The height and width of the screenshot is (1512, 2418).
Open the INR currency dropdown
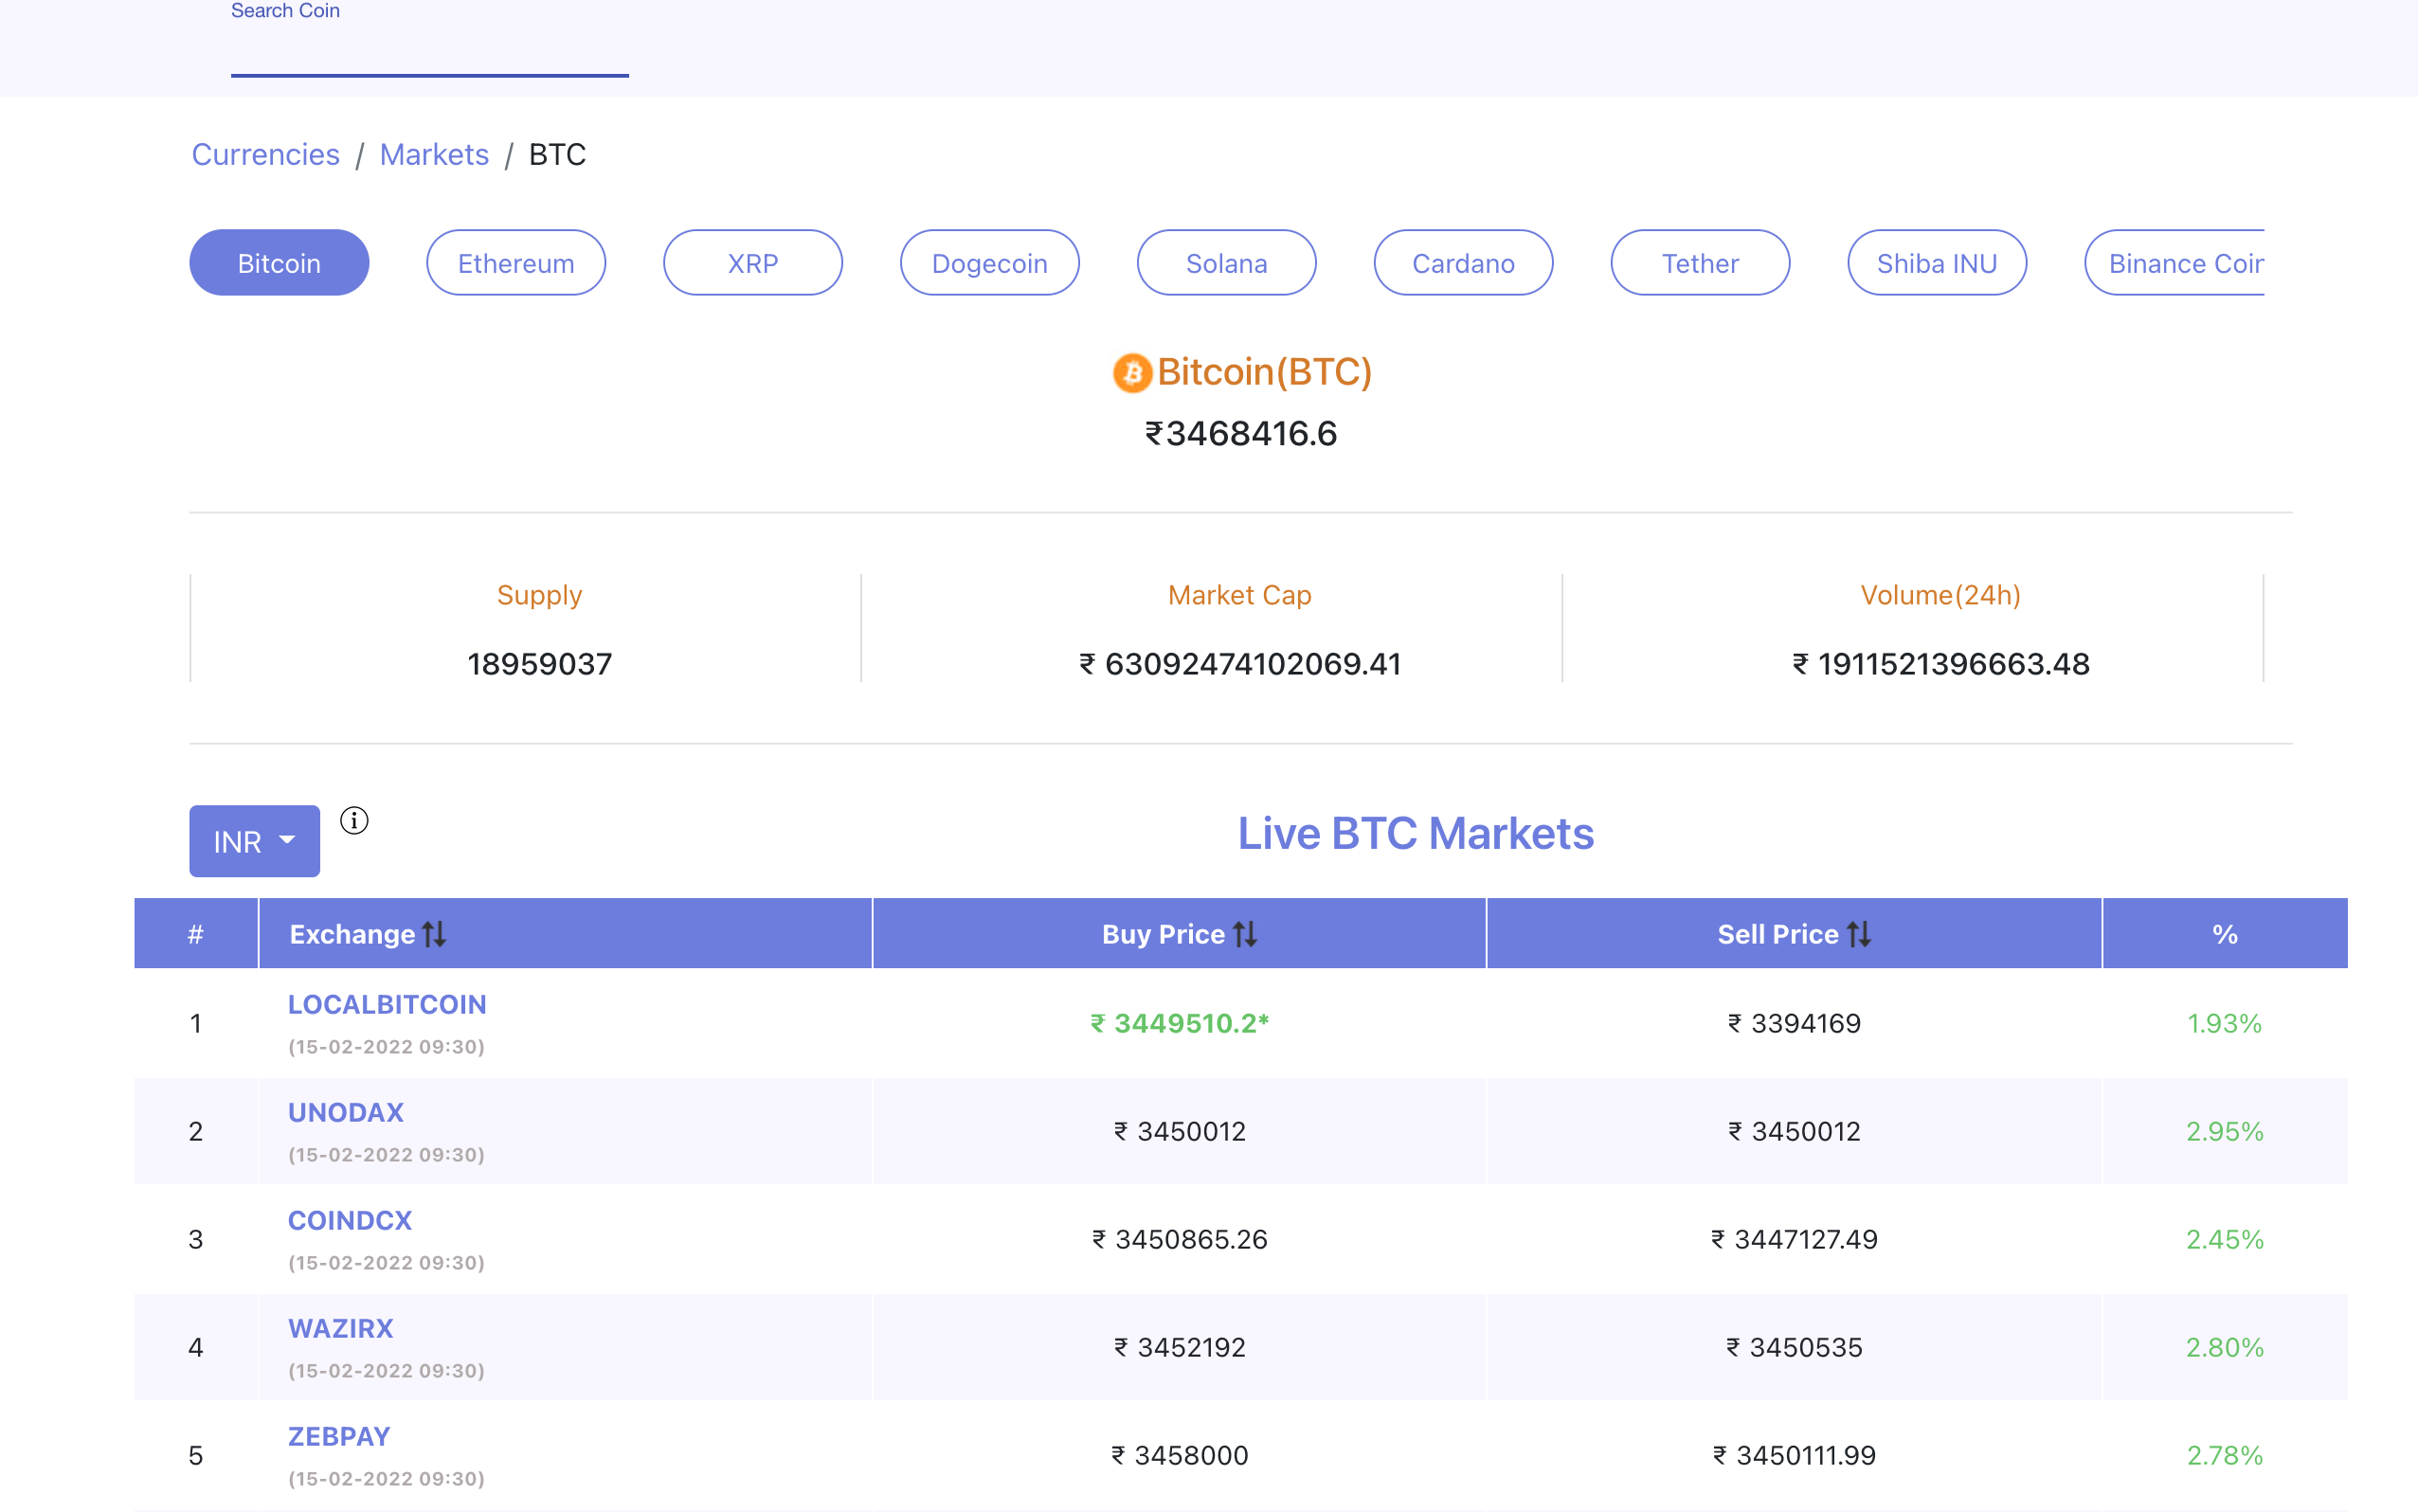click(x=254, y=841)
